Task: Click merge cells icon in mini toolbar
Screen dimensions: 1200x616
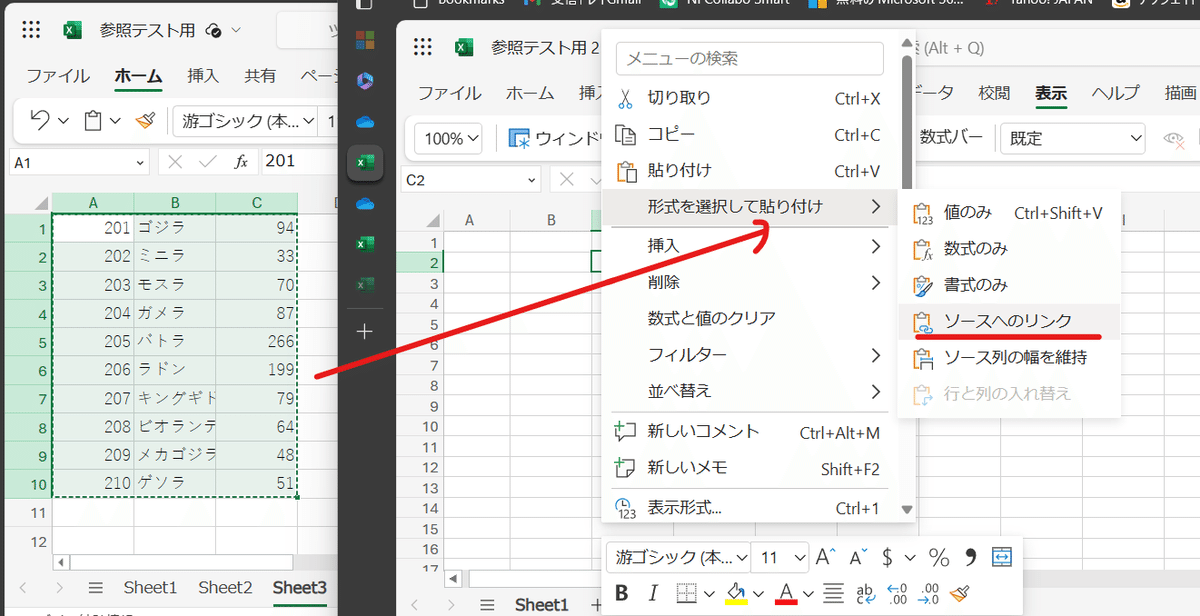Action: coord(1002,556)
